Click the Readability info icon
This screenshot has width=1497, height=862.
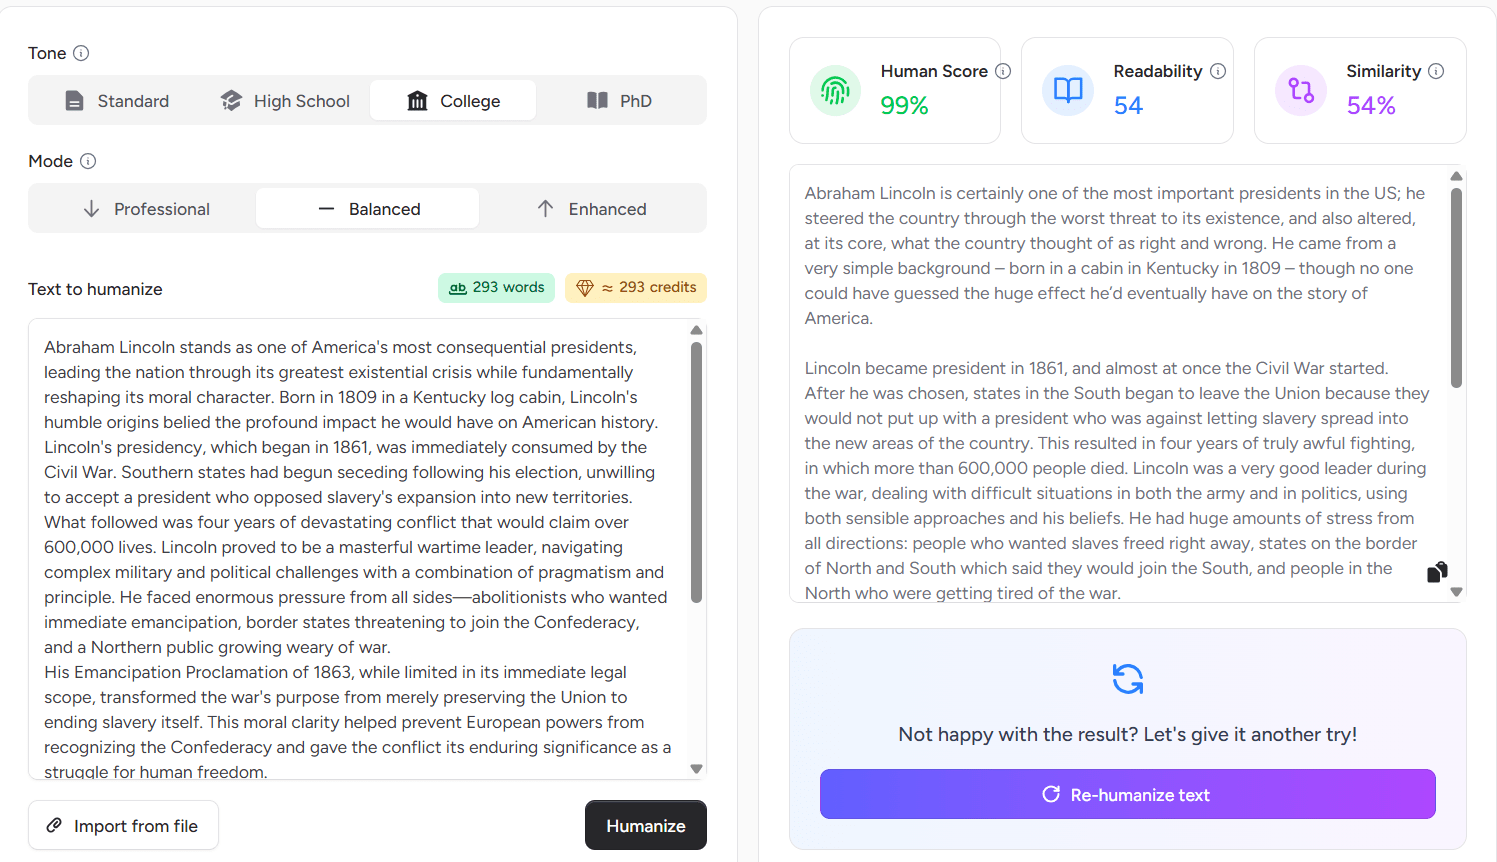coord(1218,71)
